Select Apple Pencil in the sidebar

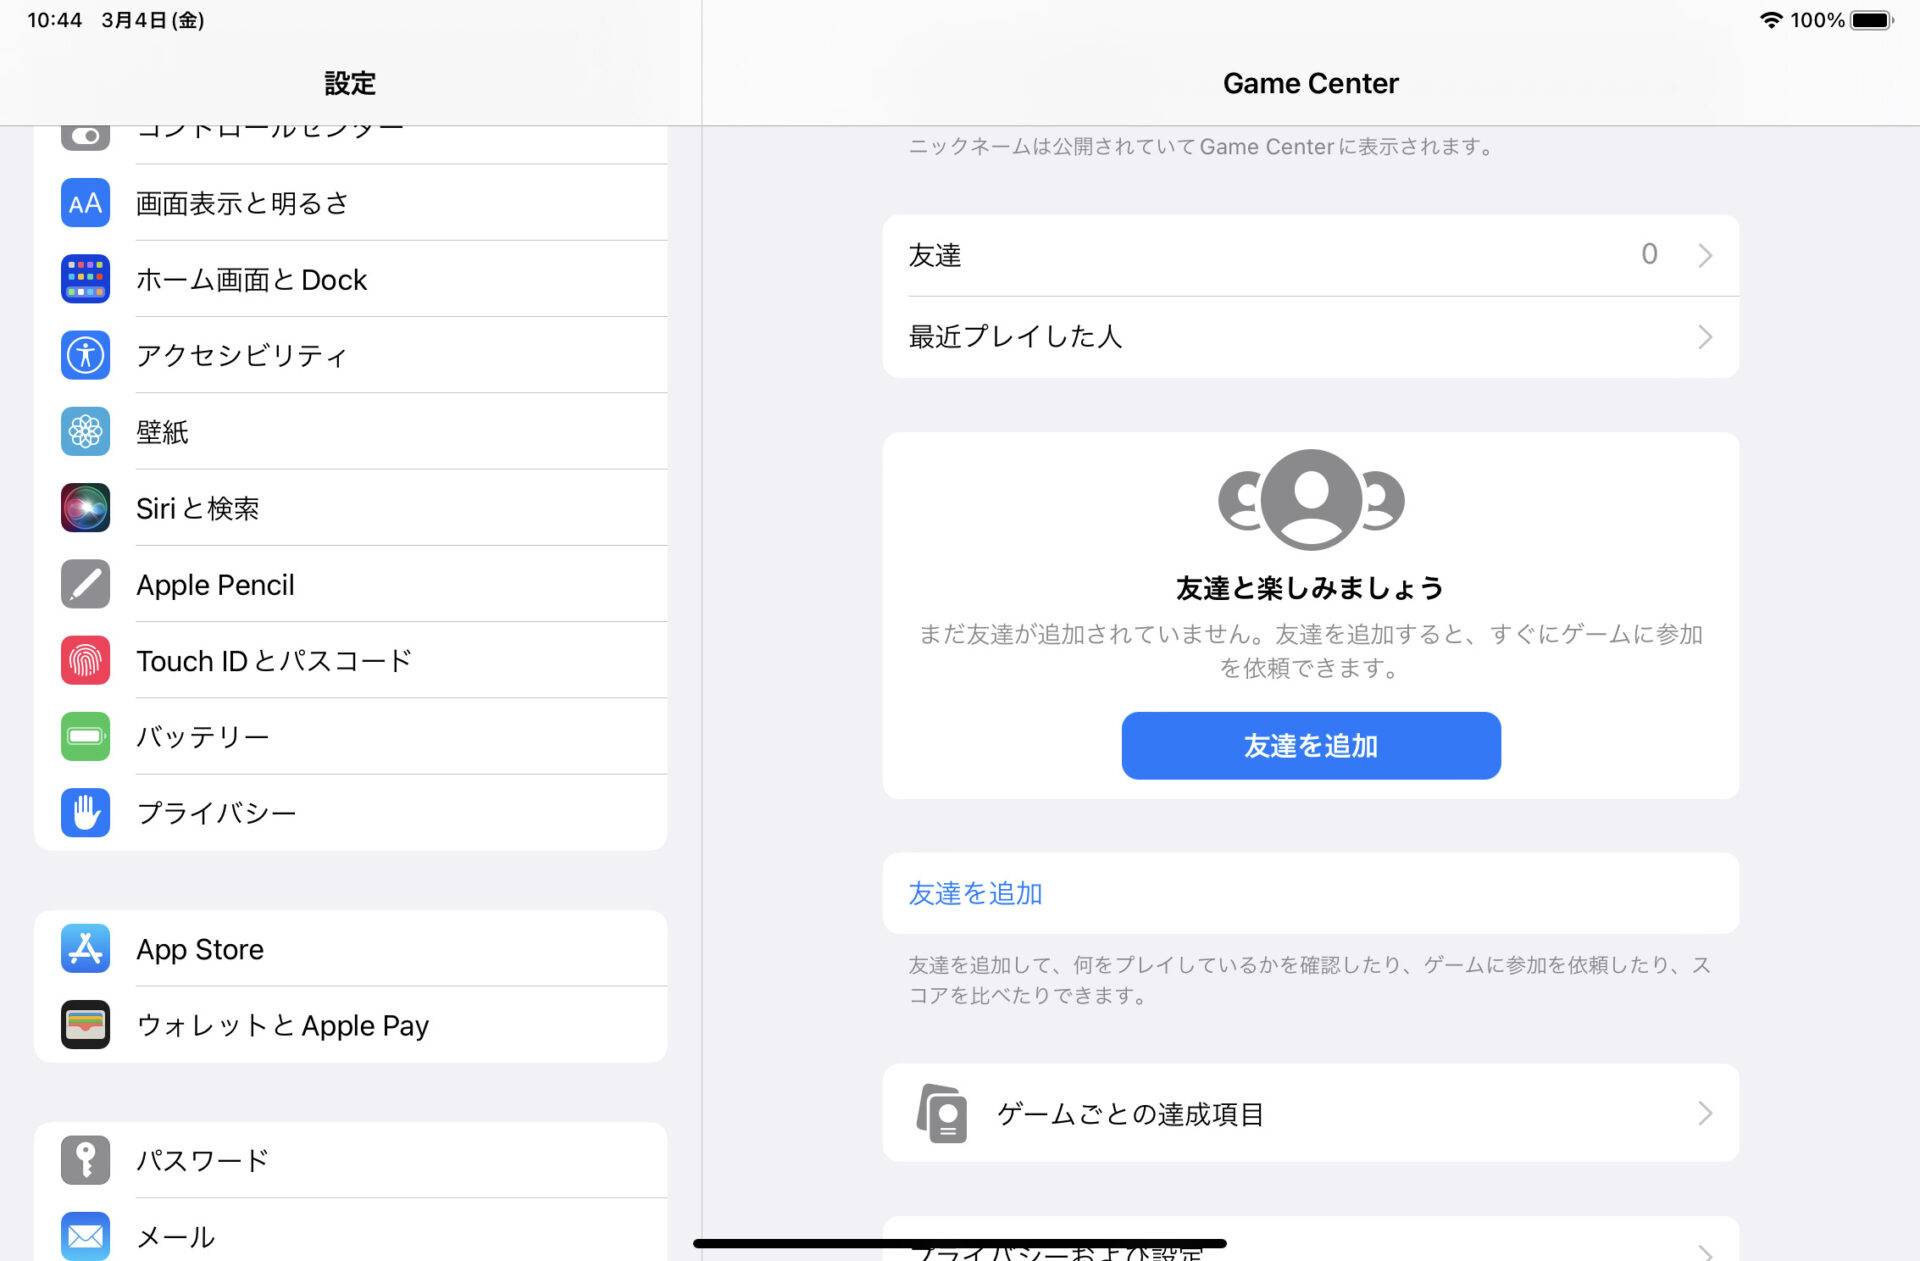coord(350,584)
